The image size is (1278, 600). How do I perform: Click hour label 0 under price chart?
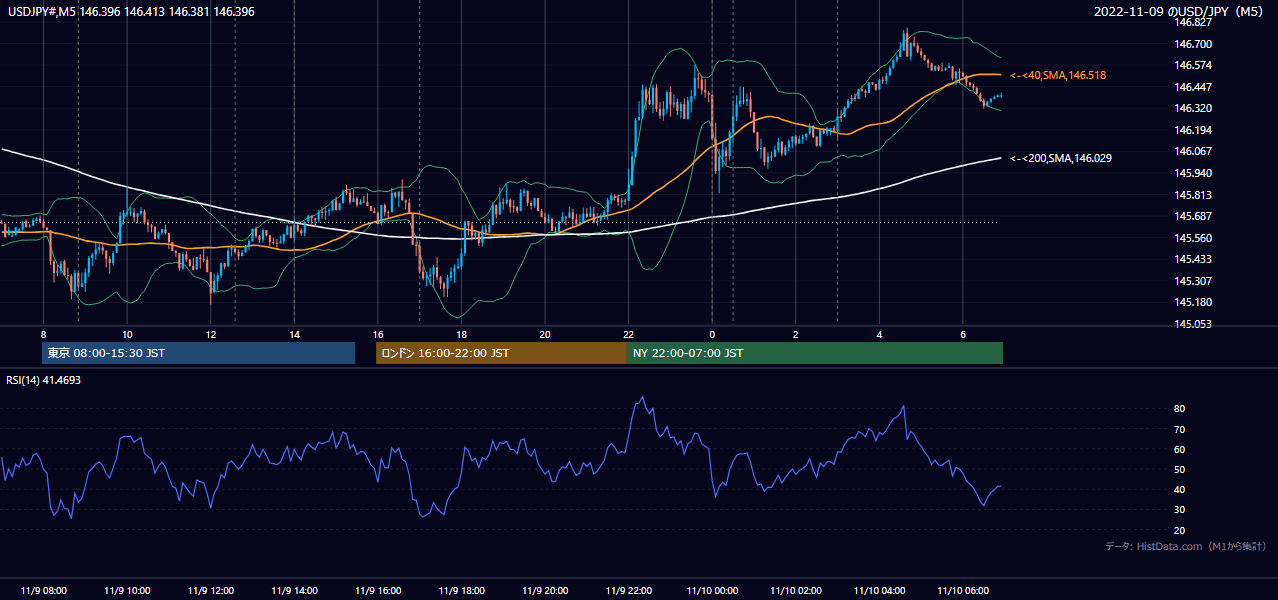(712, 334)
